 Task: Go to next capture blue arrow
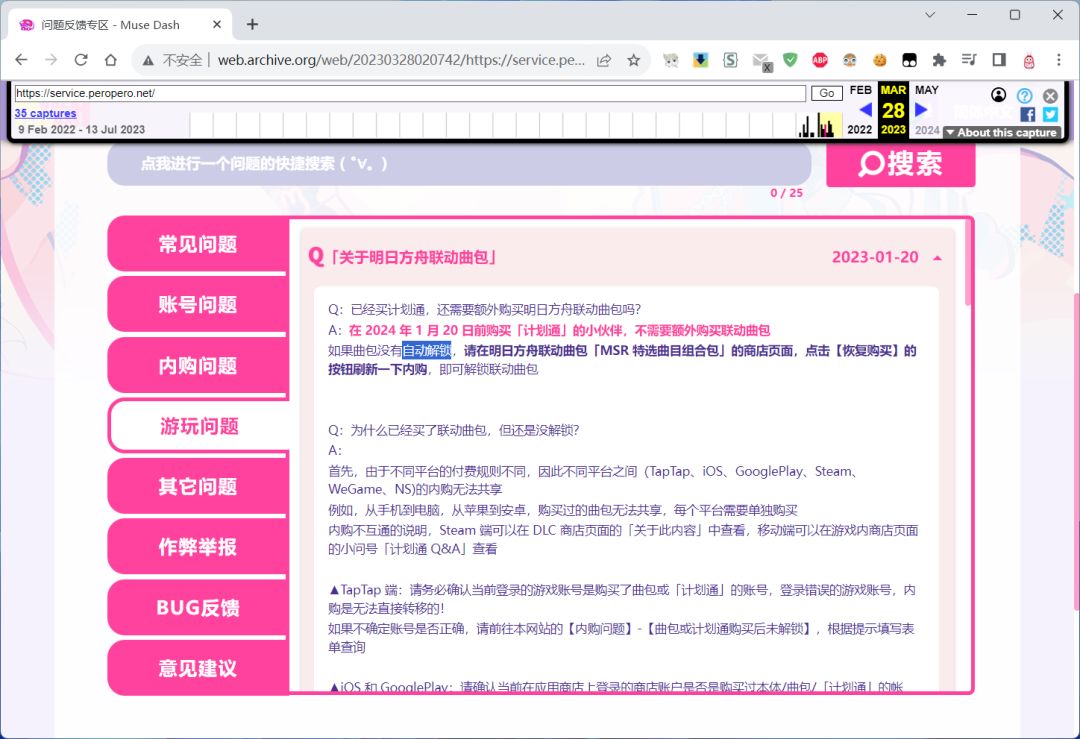pos(921,110)
